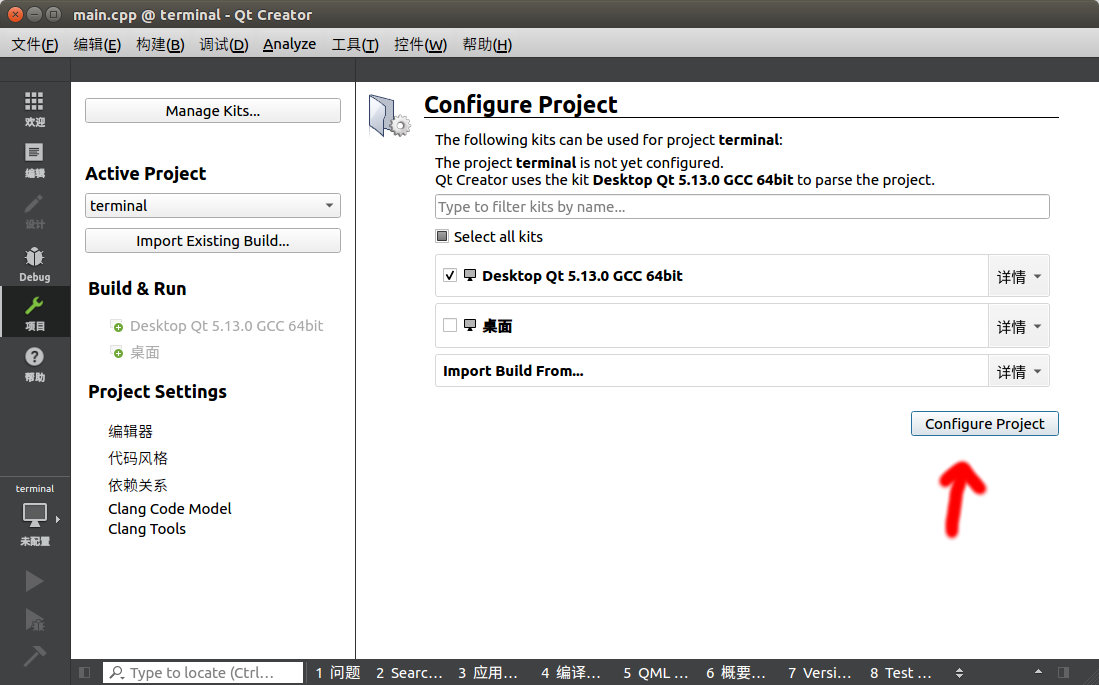
Task: Click the output pane up arrow icon
Action: 1038,672
